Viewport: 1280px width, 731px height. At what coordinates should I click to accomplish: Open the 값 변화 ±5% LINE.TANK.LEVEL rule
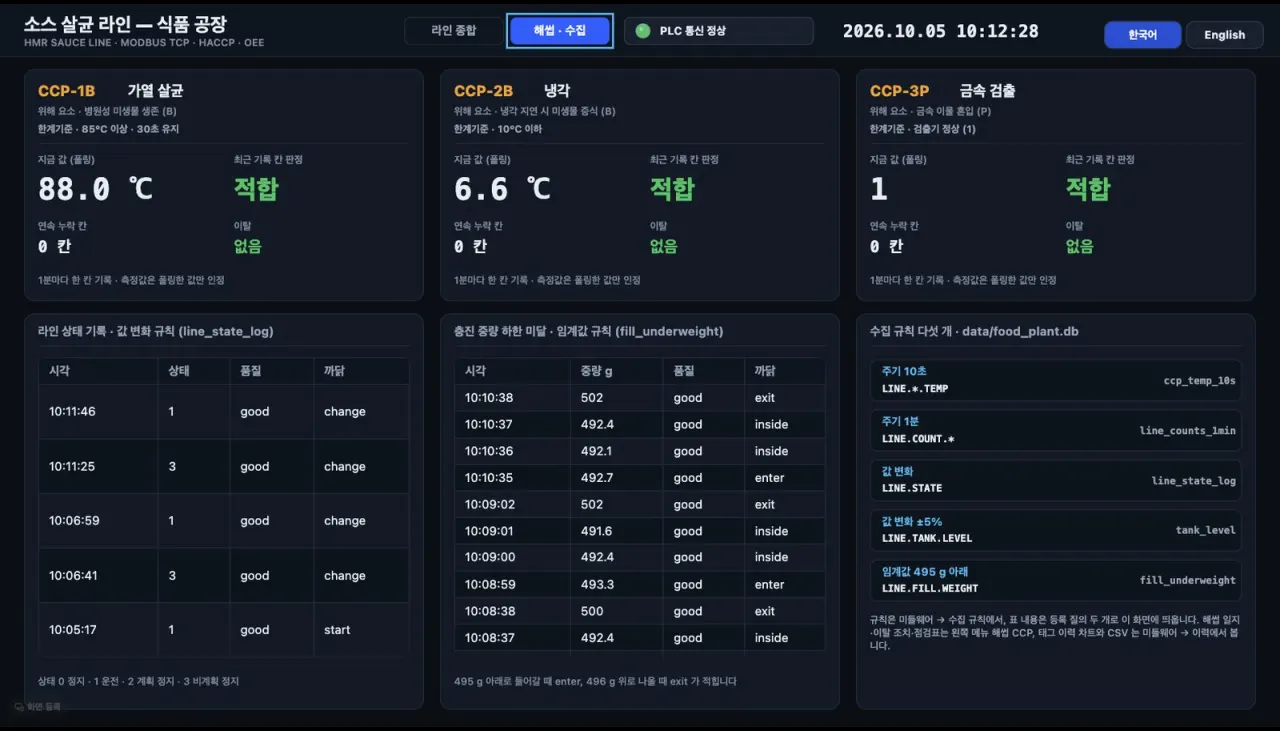(1058, 530)
